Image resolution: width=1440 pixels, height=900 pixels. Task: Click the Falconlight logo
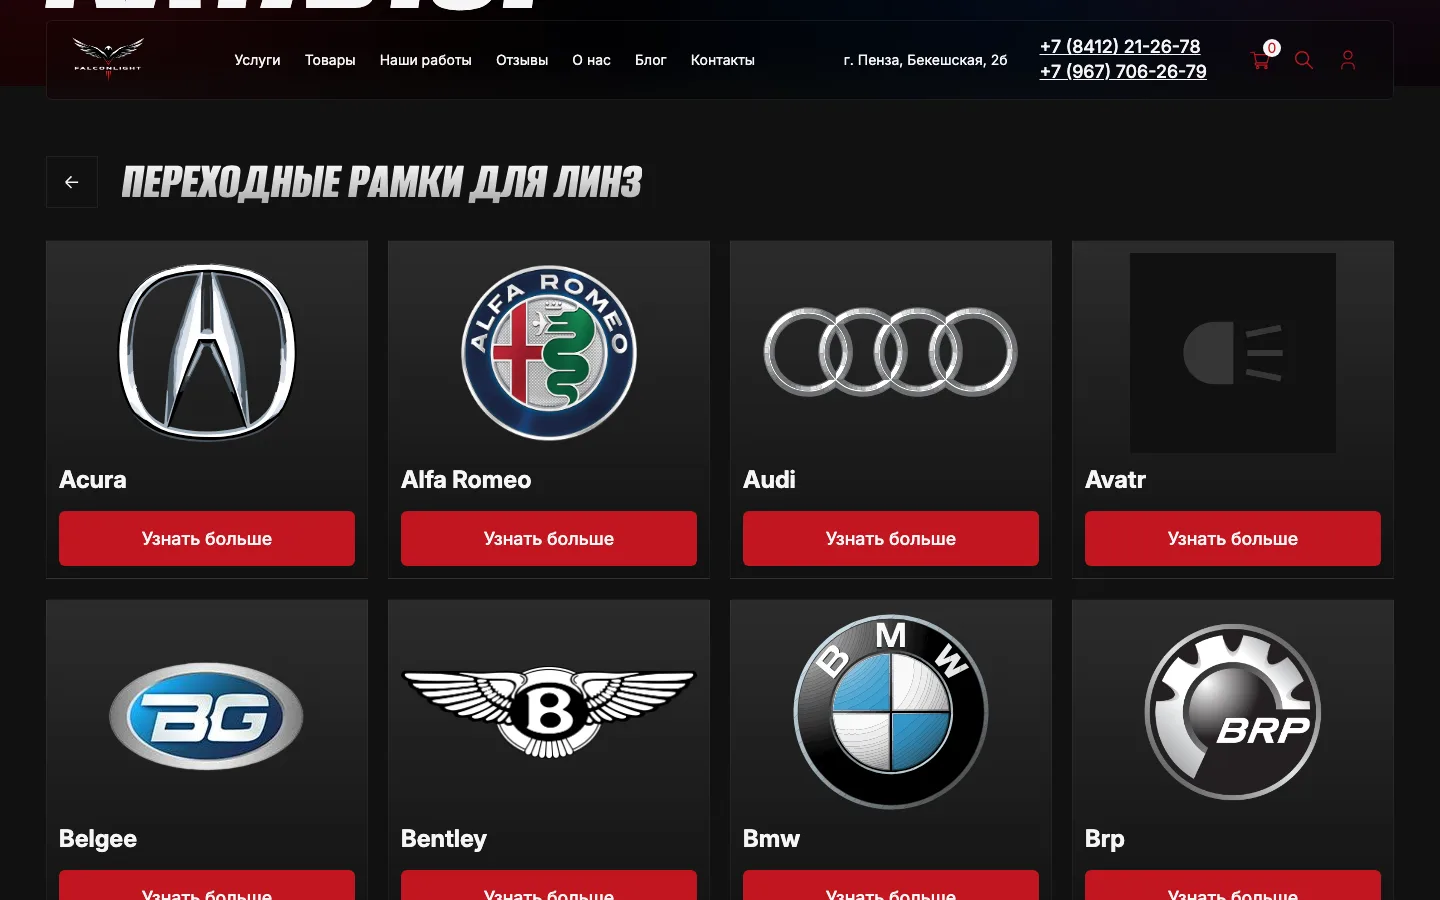pyautogui.click(x=108, y=59)
